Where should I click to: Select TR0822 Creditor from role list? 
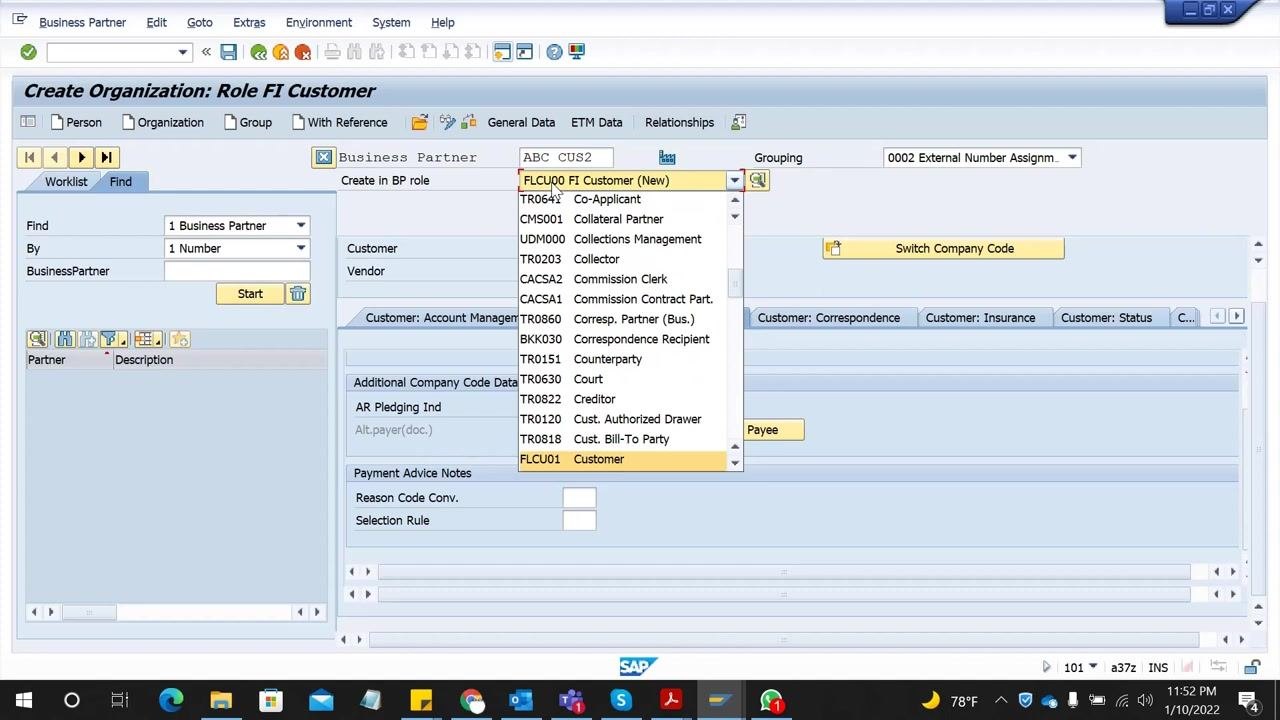point(622,399)
